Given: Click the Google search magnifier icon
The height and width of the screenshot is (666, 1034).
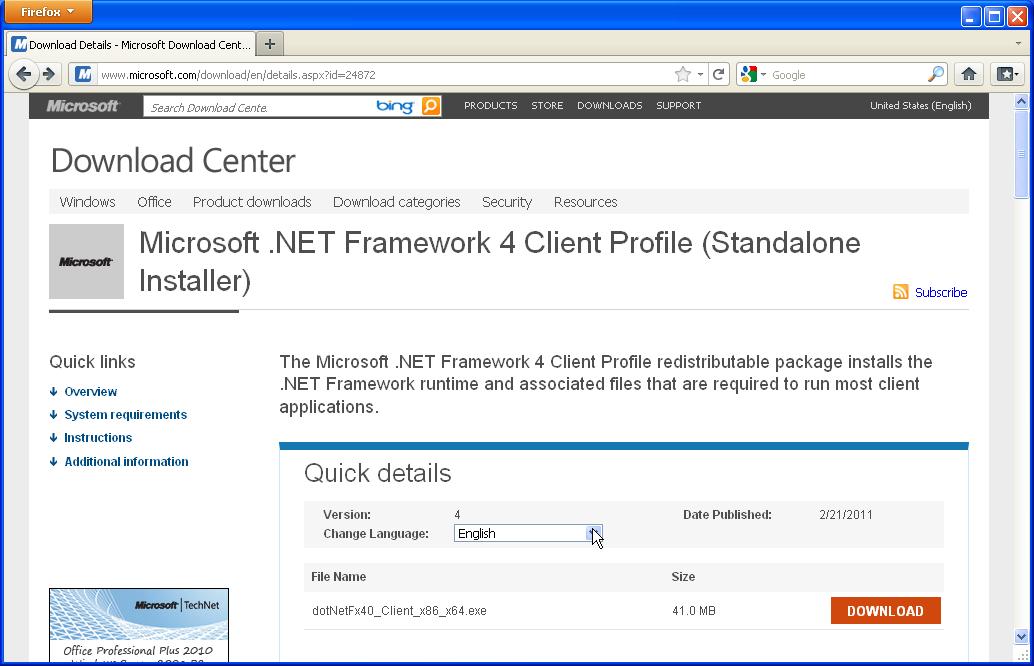Looking at the screenshot, I should 934,73.
